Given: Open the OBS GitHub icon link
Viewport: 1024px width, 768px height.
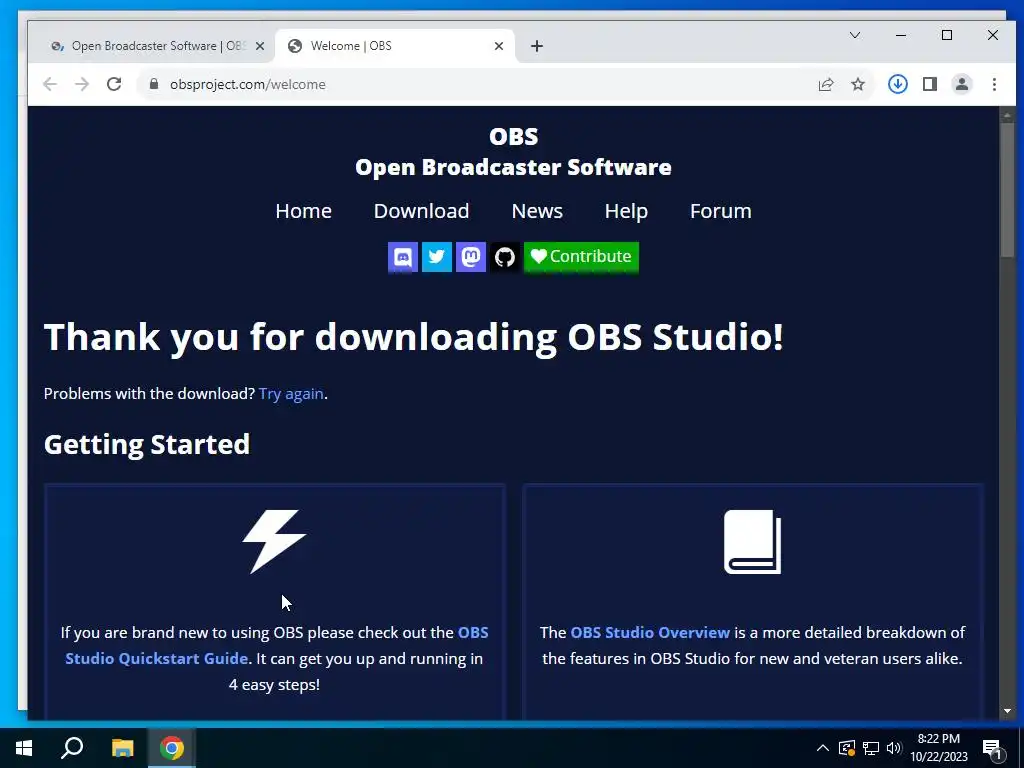Looking at the screenshot, I should tap(504, 257).
